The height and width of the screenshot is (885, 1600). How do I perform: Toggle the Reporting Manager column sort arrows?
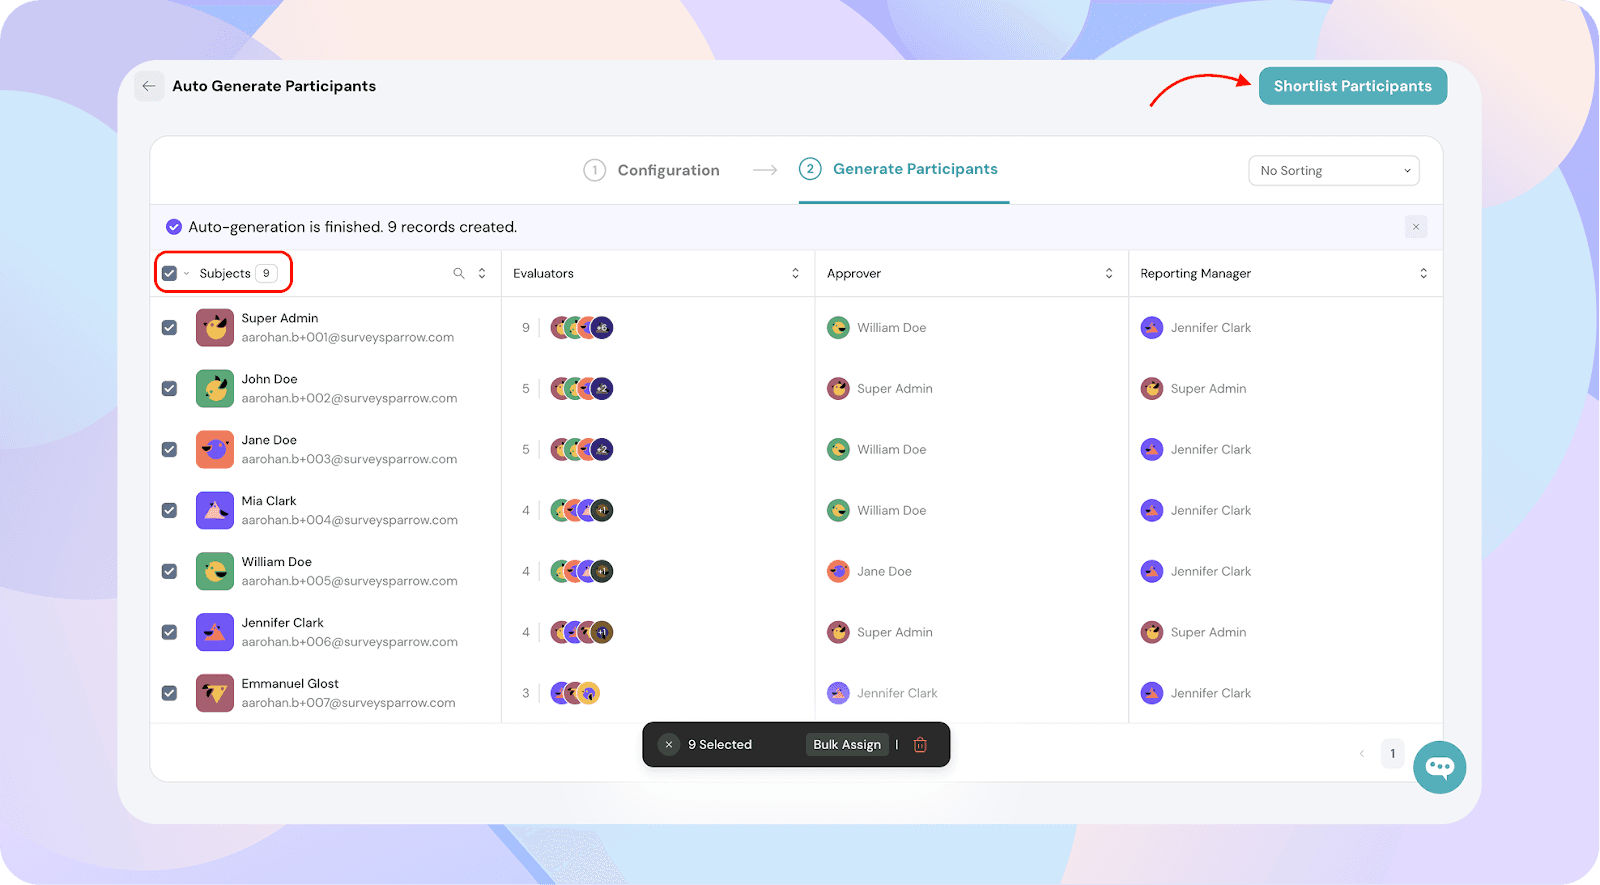tap(1424, 273)
